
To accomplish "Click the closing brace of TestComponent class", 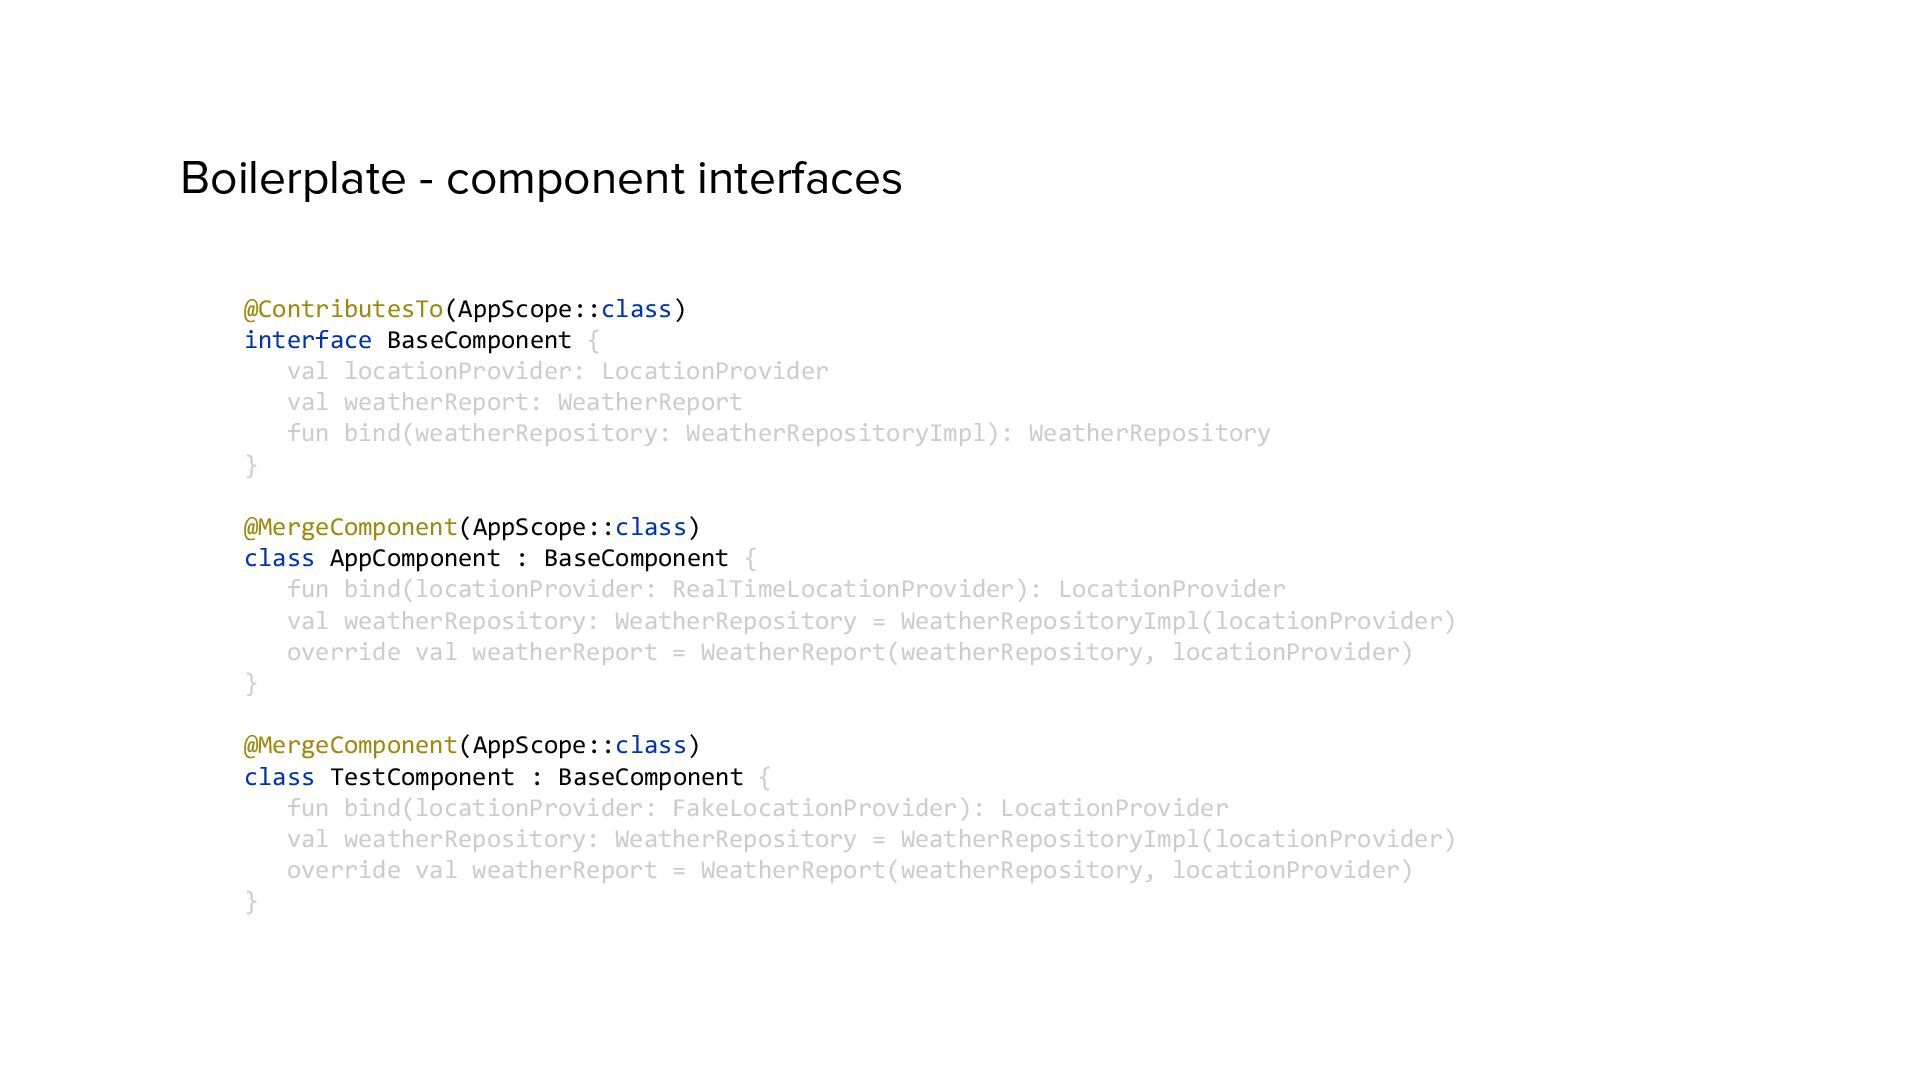I will (251, 901).
